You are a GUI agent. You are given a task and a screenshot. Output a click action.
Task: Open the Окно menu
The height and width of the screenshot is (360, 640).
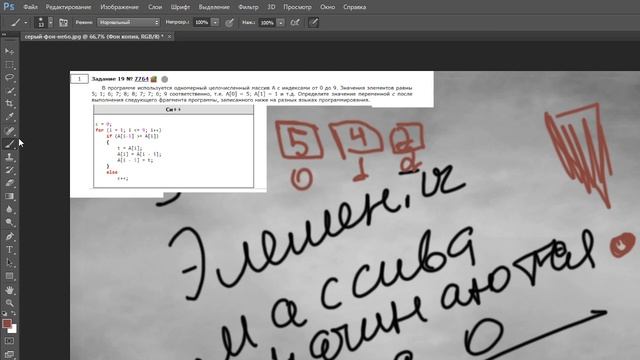(x=327, y=7)
